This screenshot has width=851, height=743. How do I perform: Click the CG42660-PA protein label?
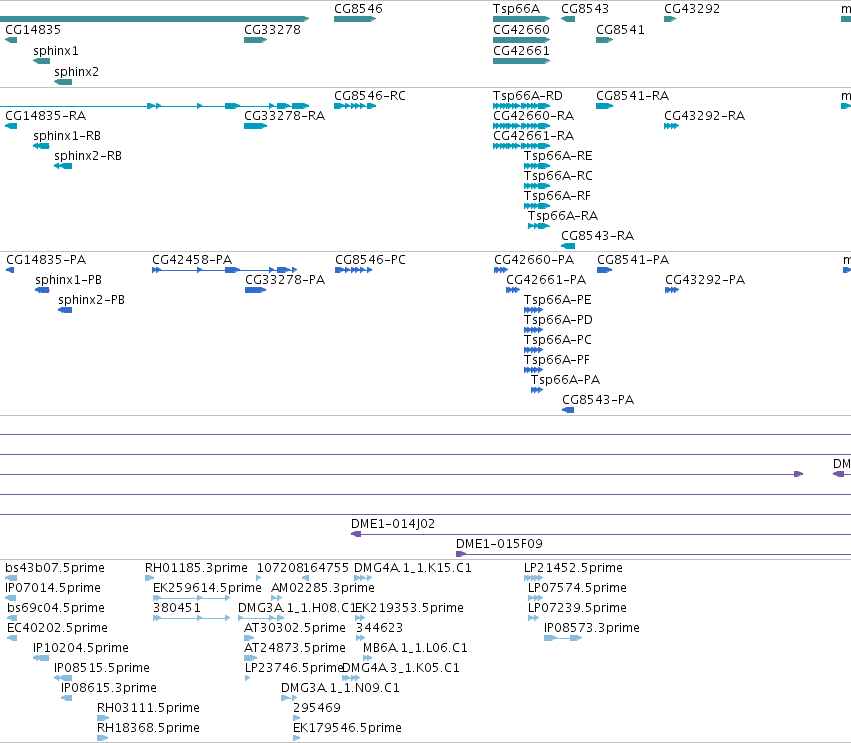coord(534,260)
